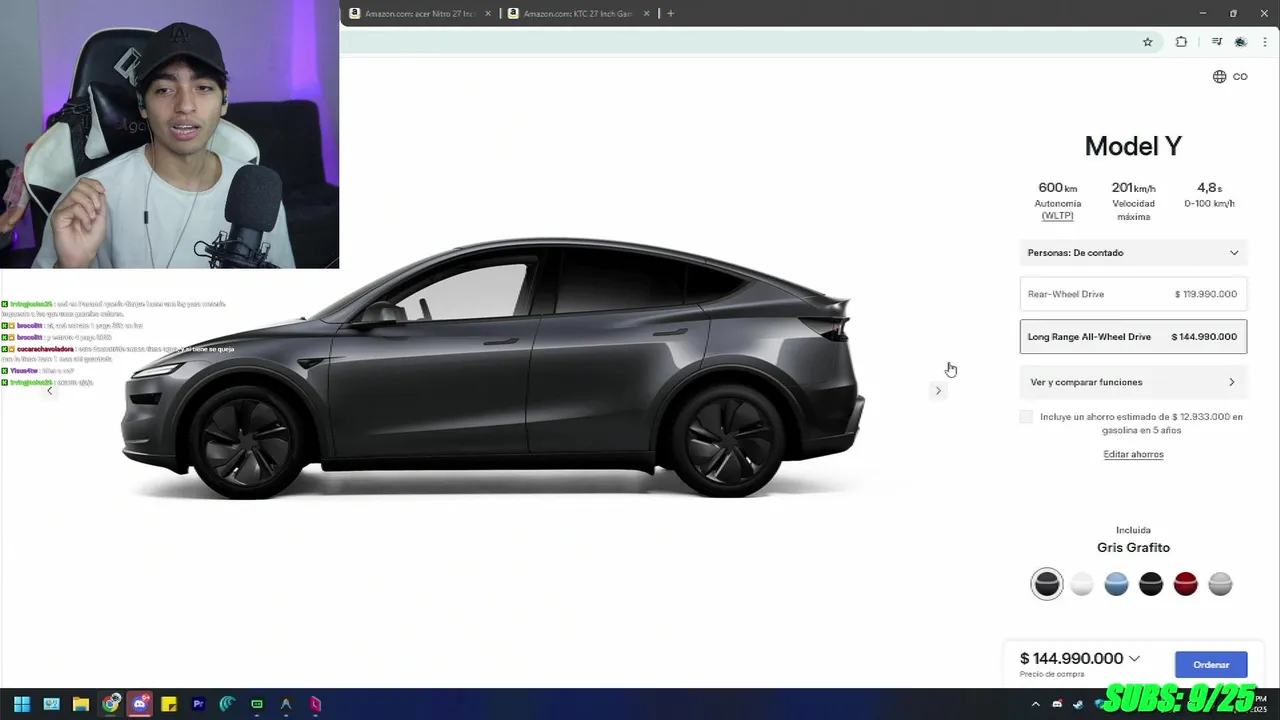
Task: Choose the black paint color
Action: tap(1151, 584)
